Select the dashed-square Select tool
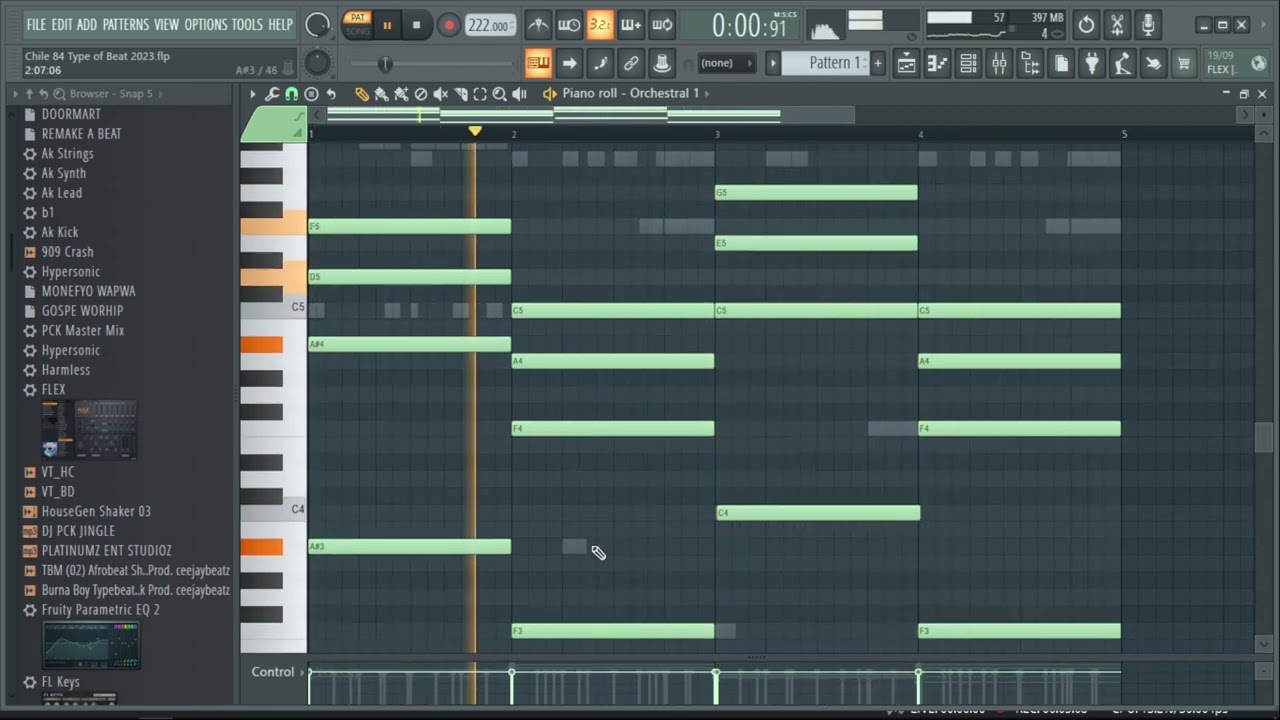The width and height of the screenshot is (1280, 720). pyautogui.click(x=480, y=94)
